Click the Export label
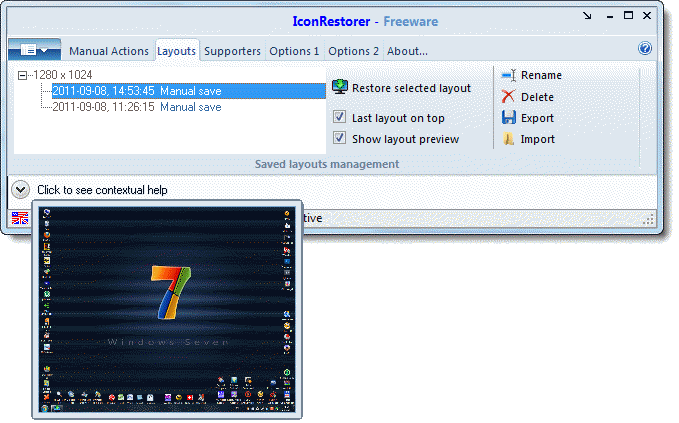The height and width of the screenshot is (423, 679). click(537, 118)
